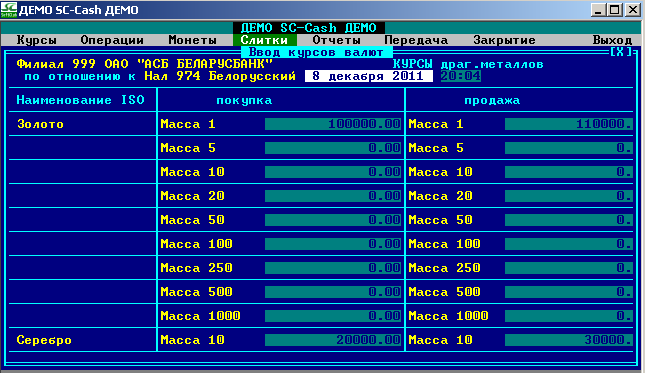Click the green ДЕМО SC-Cash ДЕМО banner
Screen dimensions: 645x373
coord(309,28)
